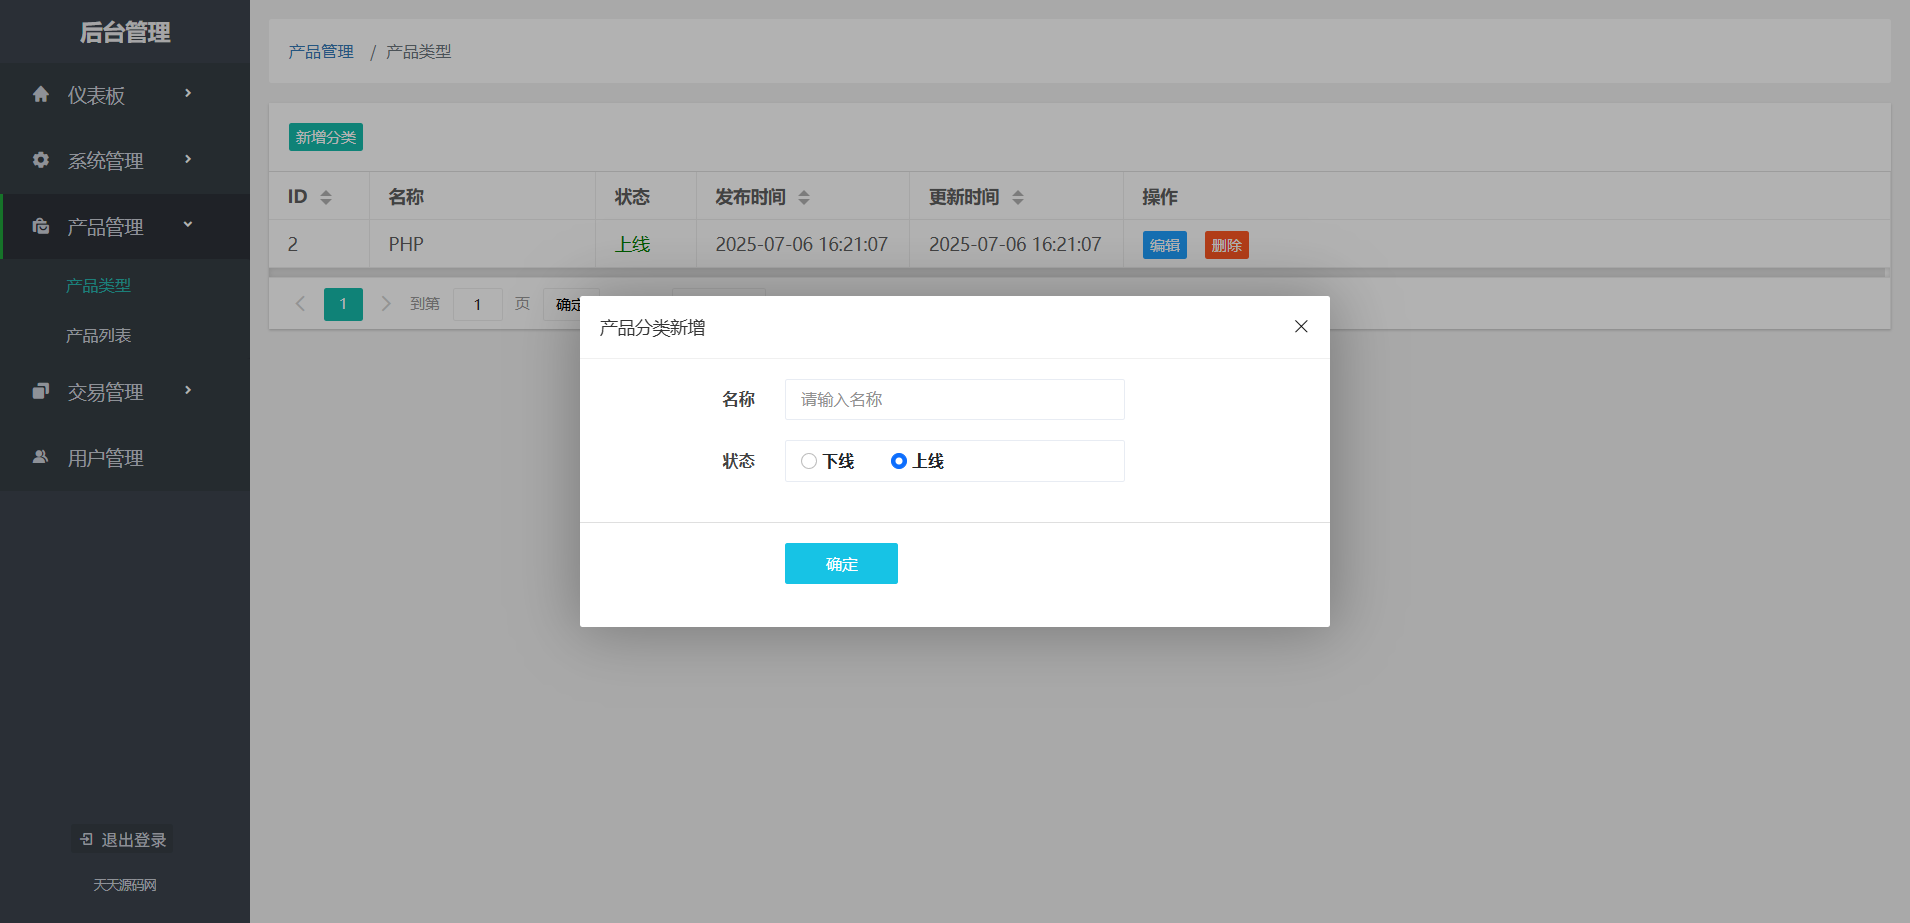Select the 产品类型 submenu item
The width and height of the screenshot is (1910, 923).
coord(98,285)
